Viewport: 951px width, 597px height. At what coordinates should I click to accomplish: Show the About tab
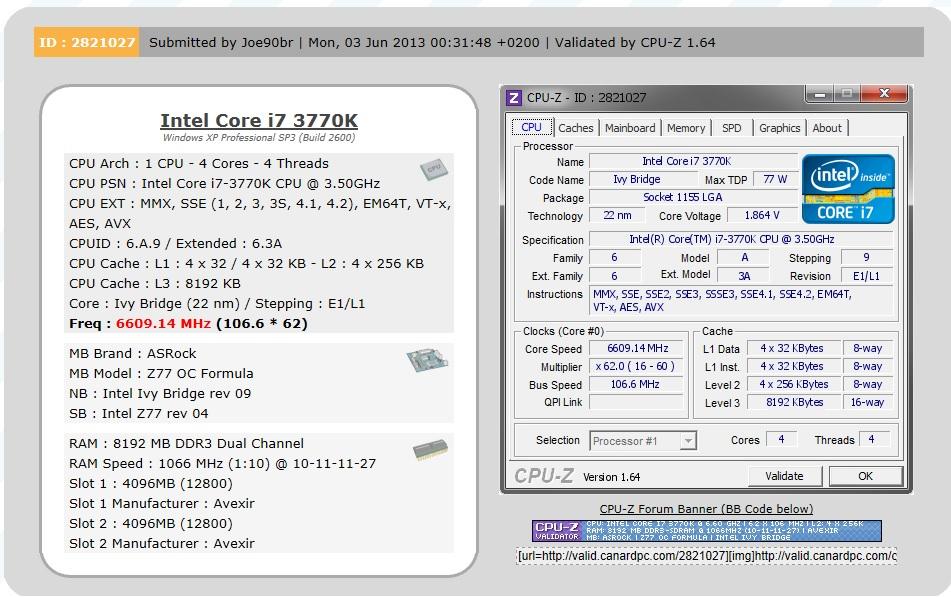[x=827, y=128]
